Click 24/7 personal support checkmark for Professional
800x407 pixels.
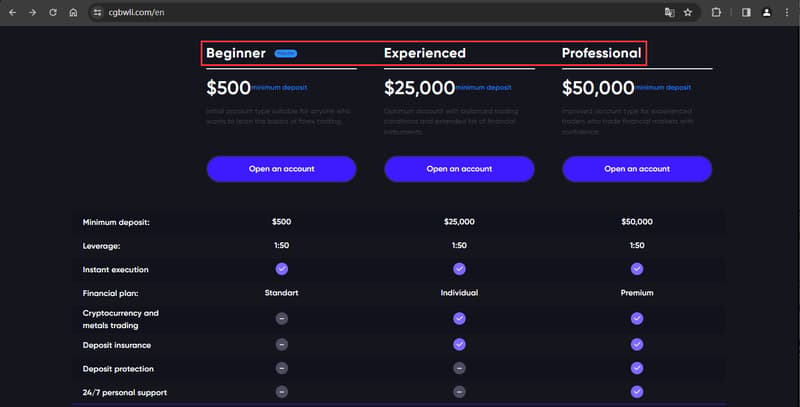pos(637,392)
